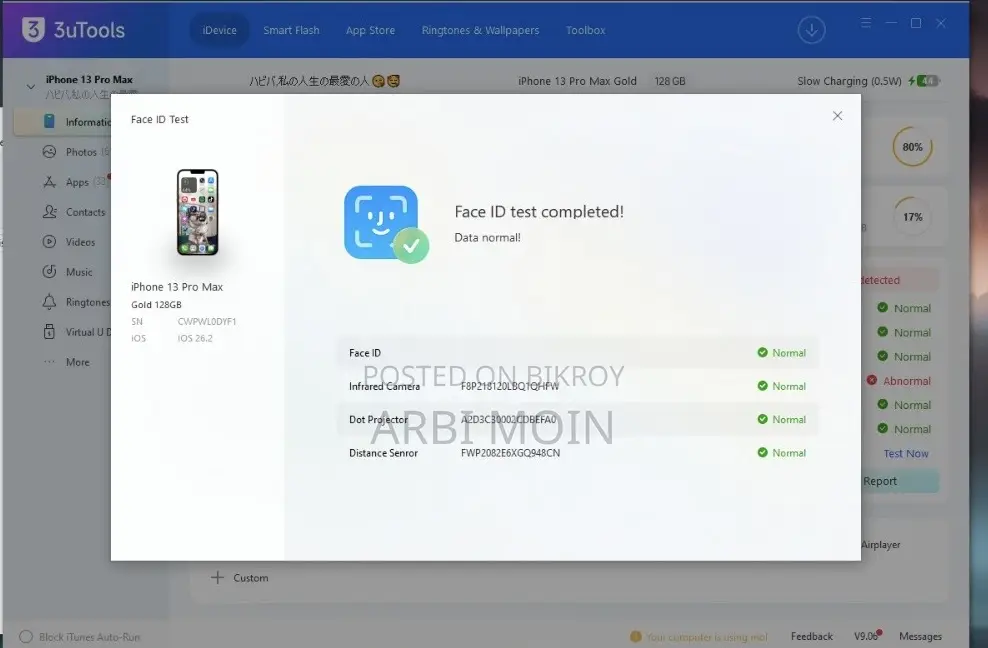The width and height of the screenshot is (988, 648).
Task: Open the download manager arrow icon
Action: click(x=811, y=30)
